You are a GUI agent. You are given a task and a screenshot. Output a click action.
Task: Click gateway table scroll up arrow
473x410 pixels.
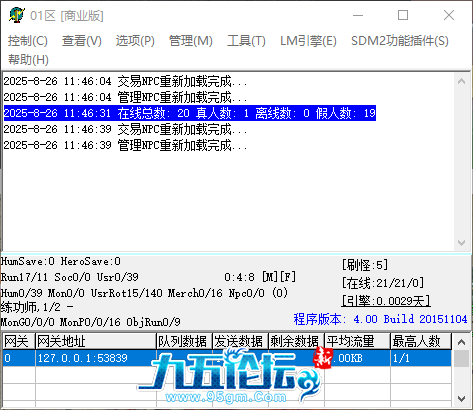(462, 342)
